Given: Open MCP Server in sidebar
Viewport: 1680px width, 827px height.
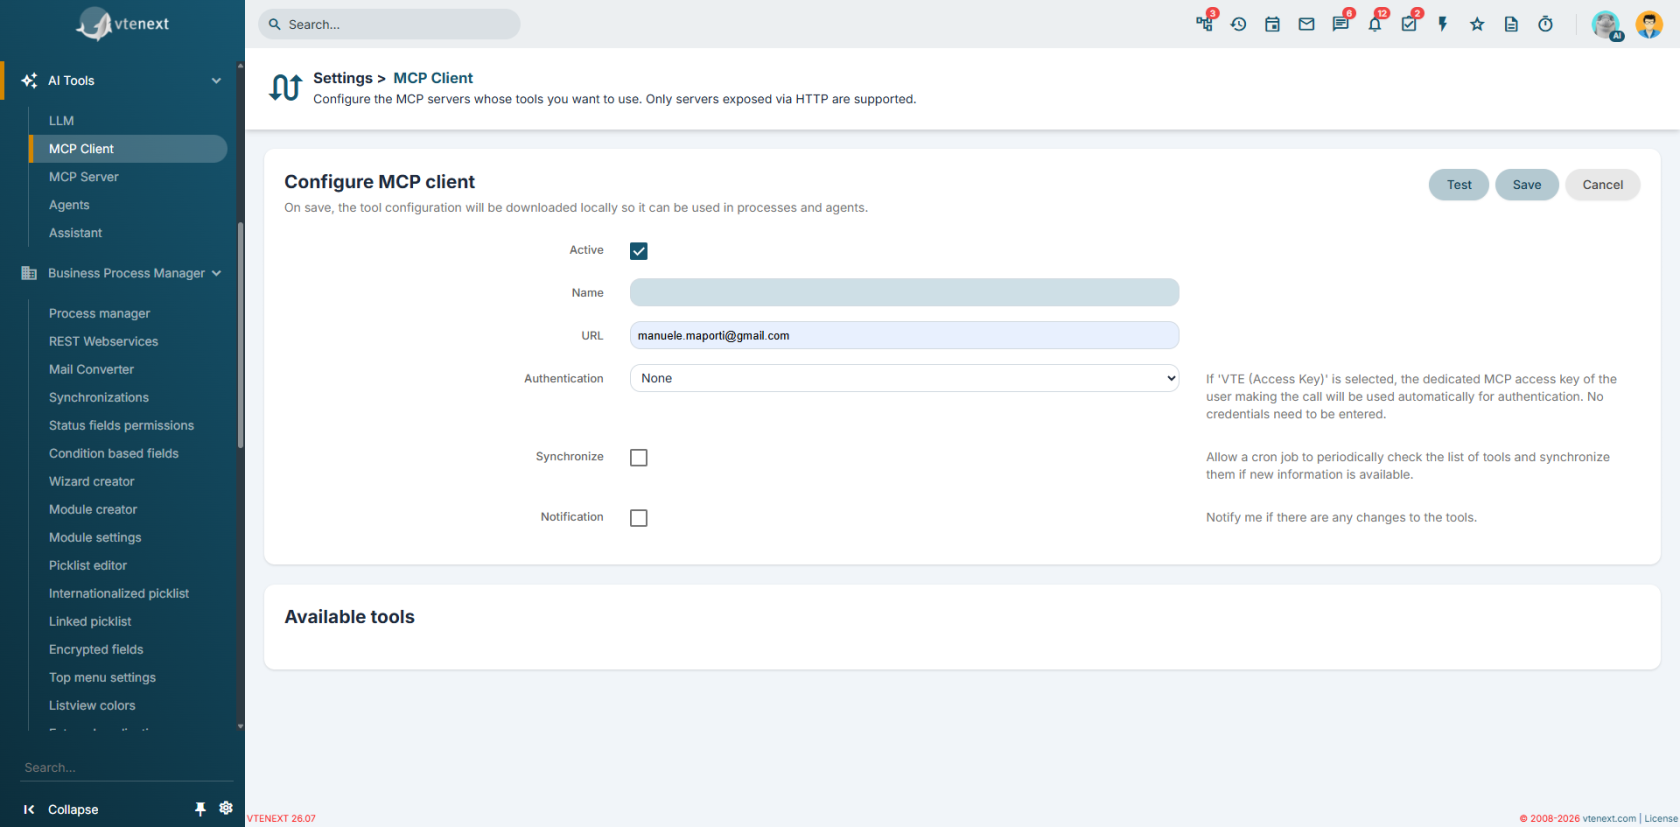Looking at the screenshot, I should pos(84,177).
